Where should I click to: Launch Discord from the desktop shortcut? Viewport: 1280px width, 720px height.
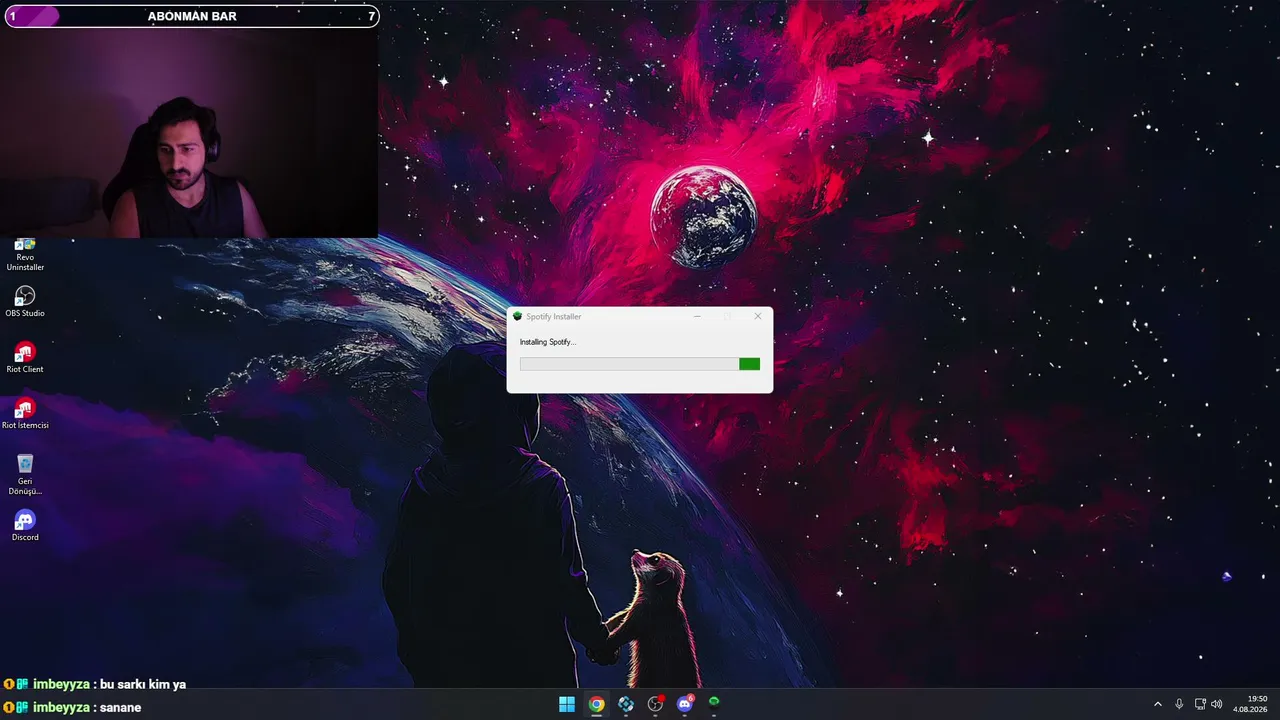25,526
